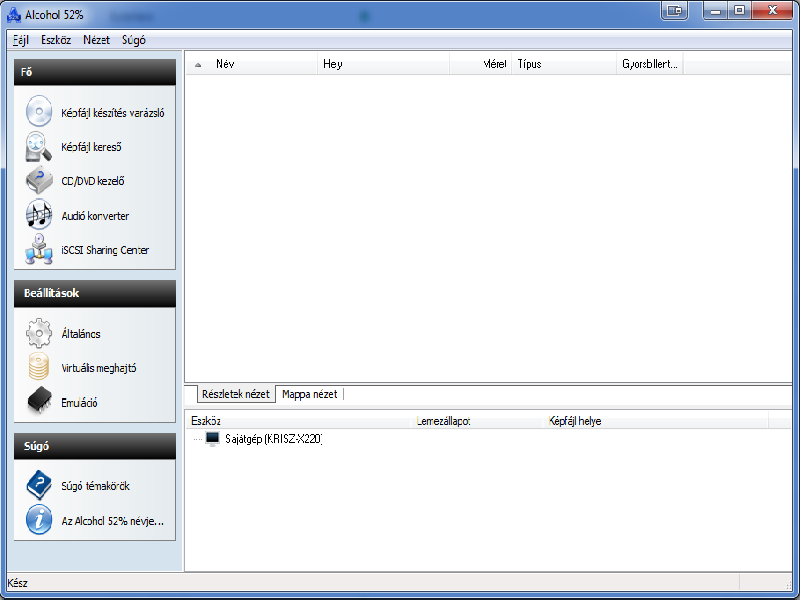Open CD/DVD kezelő link
The height and width of the screenshot is (600, 800).
pyautogui.click(x=93, y=181)
